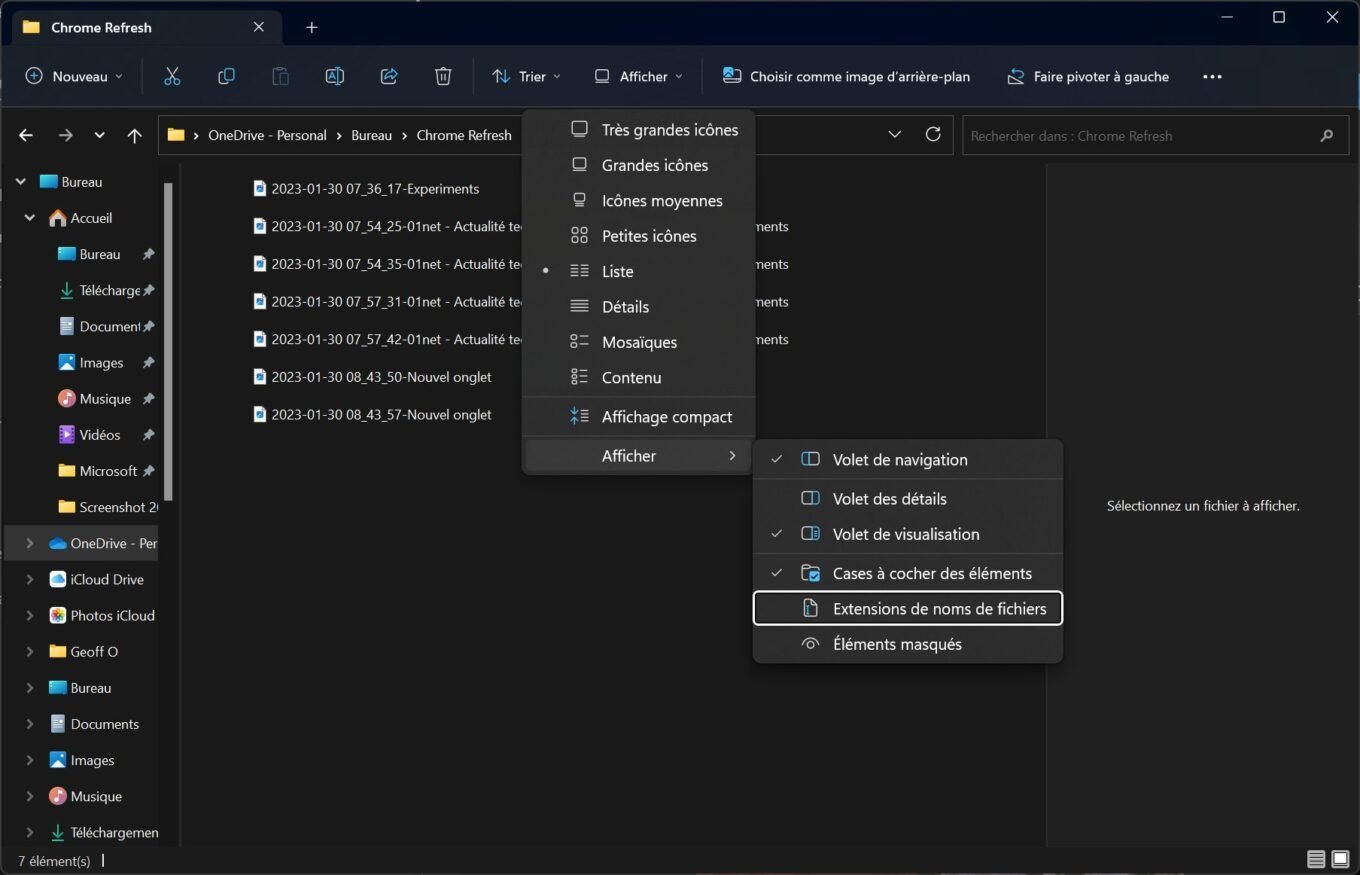Image resolution: width=1360 pixels, height=875 pixels.
Task: Click the Paste clipboard icon
Action: point(280,76)
